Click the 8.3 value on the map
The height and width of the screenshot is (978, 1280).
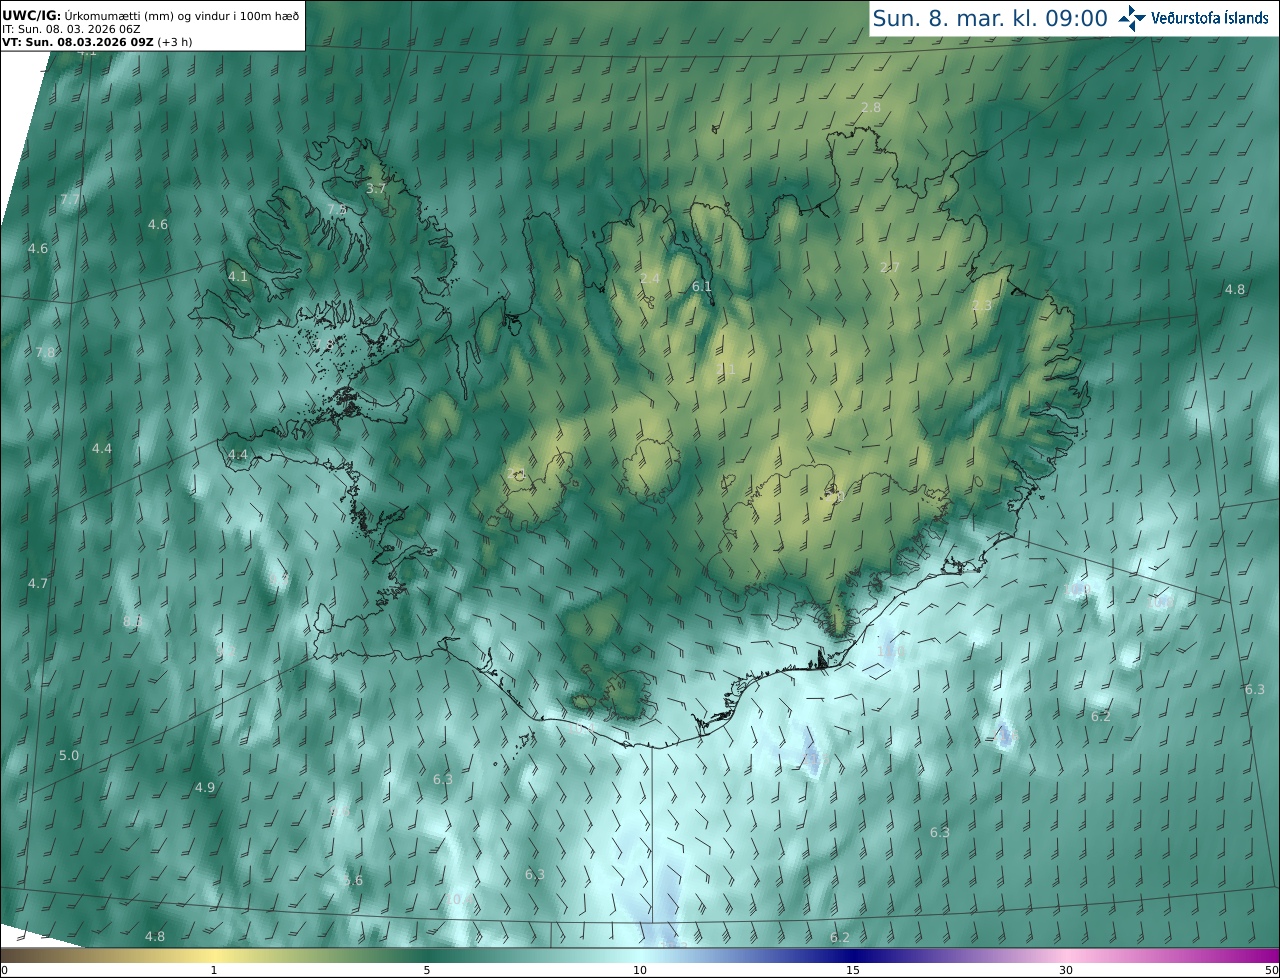point(132,621)
